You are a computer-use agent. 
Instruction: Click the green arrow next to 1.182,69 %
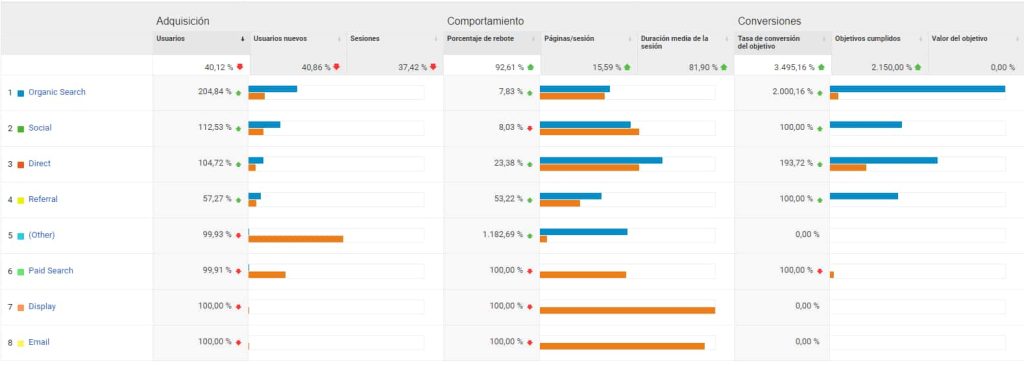(x=530, y=235)
